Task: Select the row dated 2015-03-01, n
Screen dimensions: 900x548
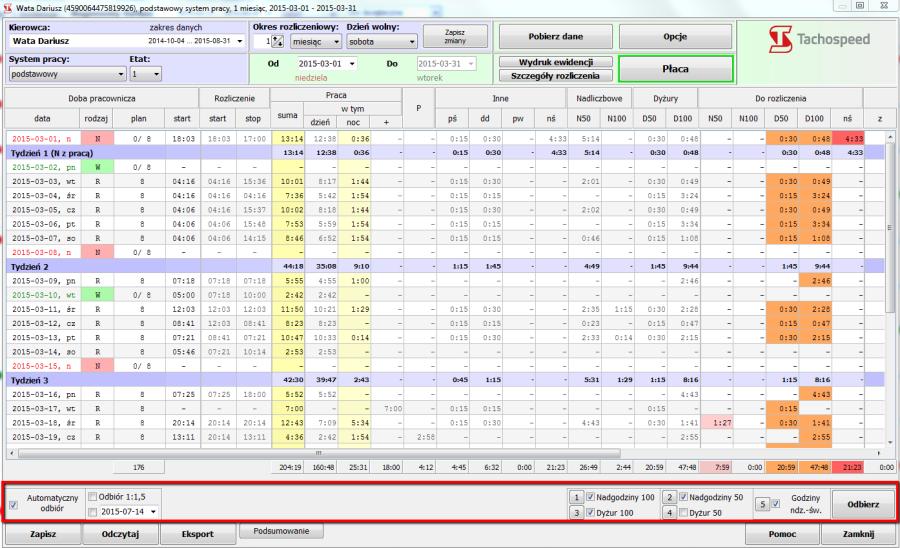Action: [x=445, y=138]
